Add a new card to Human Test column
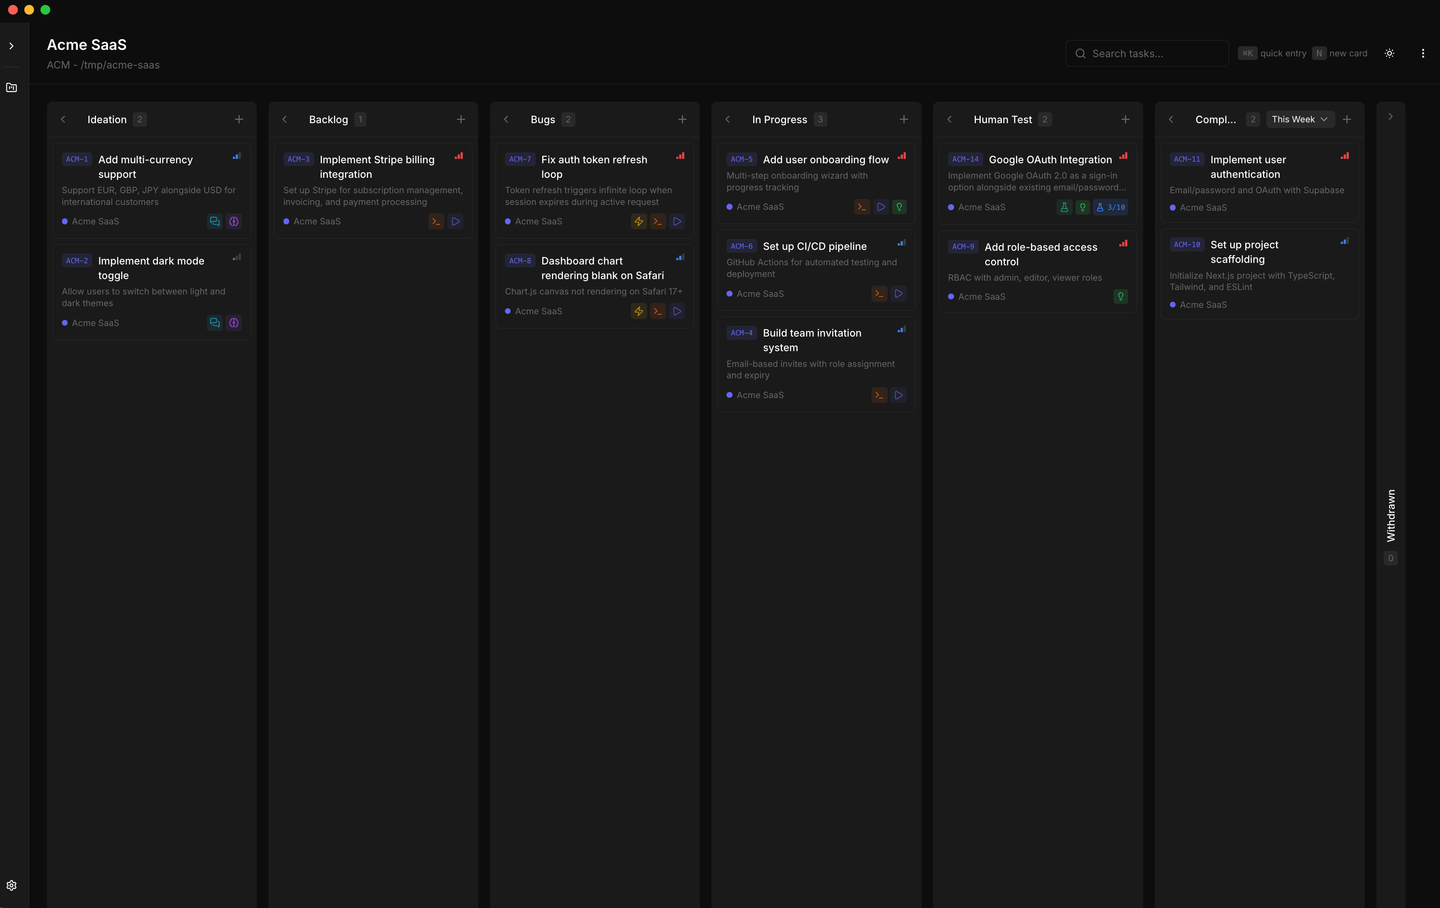This screenshot has height=908, width=1440. [x=1125, y=119]
